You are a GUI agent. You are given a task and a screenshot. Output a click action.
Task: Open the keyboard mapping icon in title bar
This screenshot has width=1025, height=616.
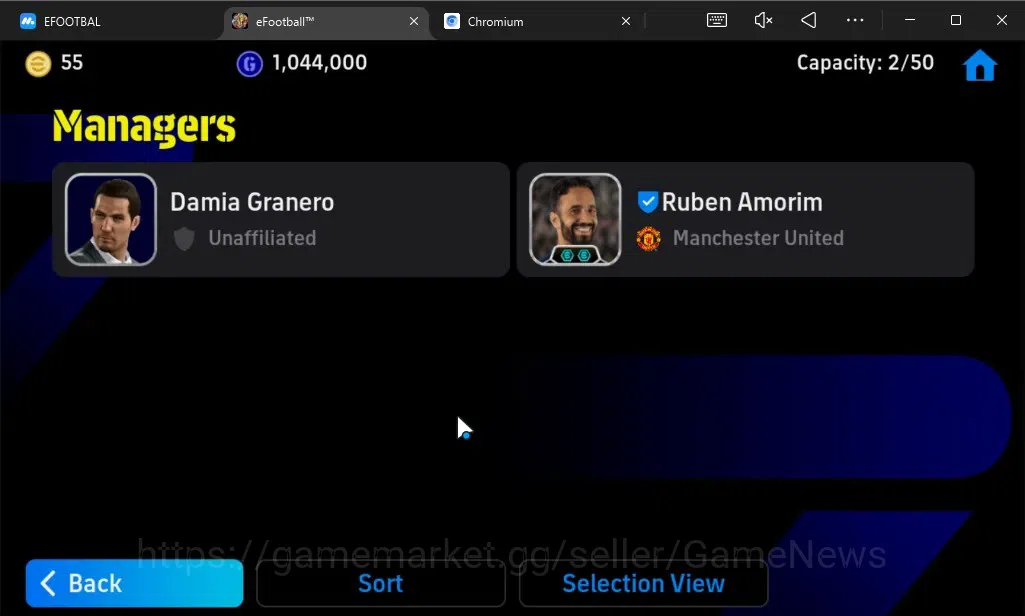716,20
